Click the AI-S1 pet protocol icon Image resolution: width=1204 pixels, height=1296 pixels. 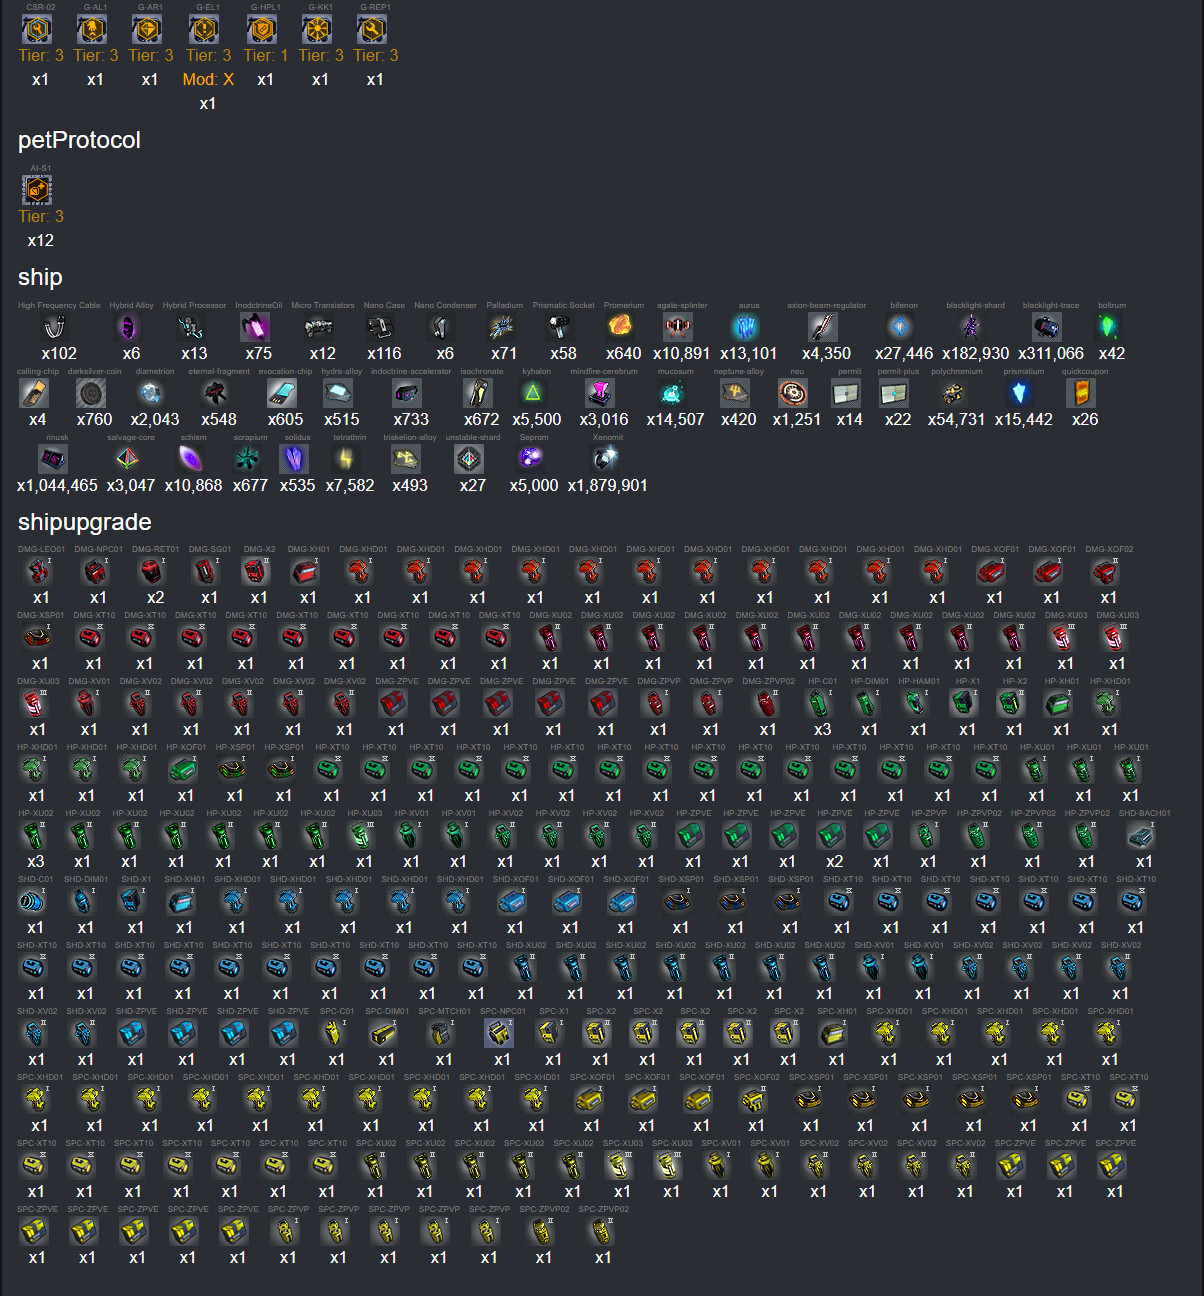click(x=37, y=189)
